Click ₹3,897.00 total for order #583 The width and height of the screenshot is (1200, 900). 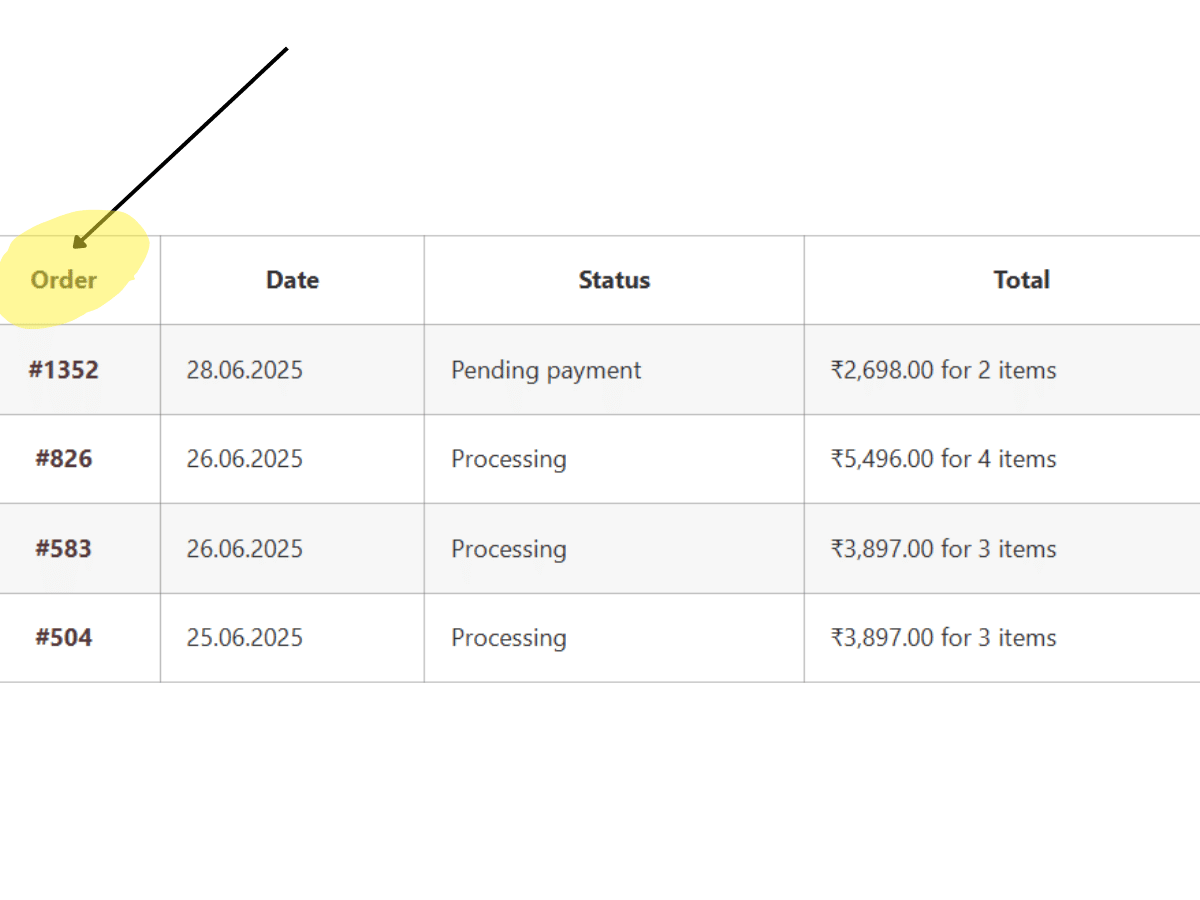click(x=943, y=549)
